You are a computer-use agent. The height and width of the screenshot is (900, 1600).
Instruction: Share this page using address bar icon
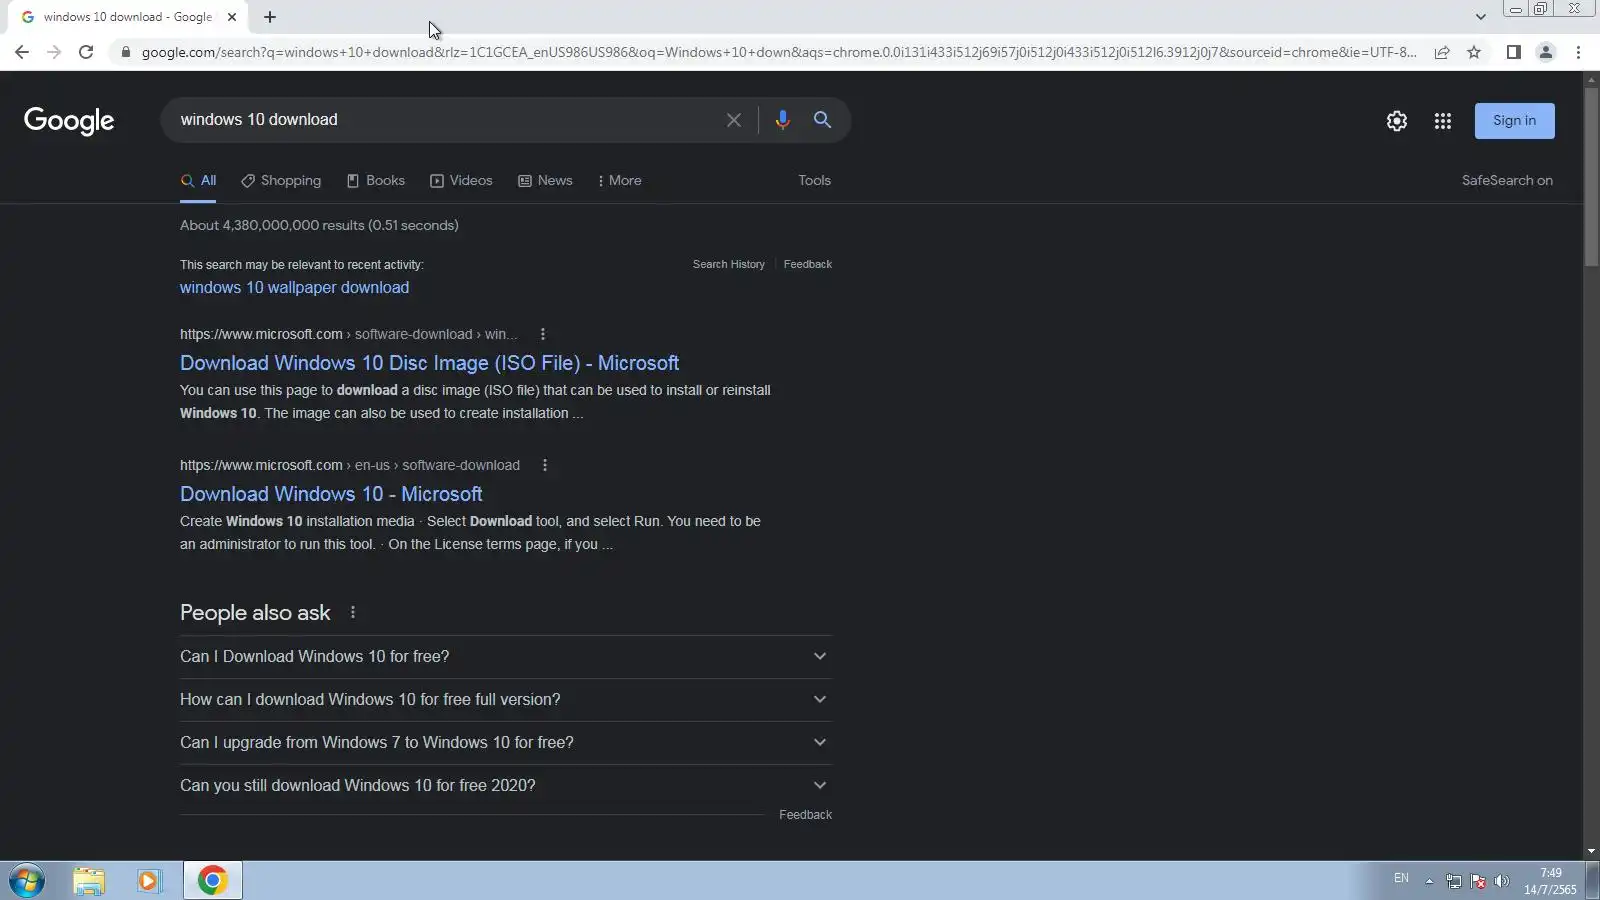1442,52
